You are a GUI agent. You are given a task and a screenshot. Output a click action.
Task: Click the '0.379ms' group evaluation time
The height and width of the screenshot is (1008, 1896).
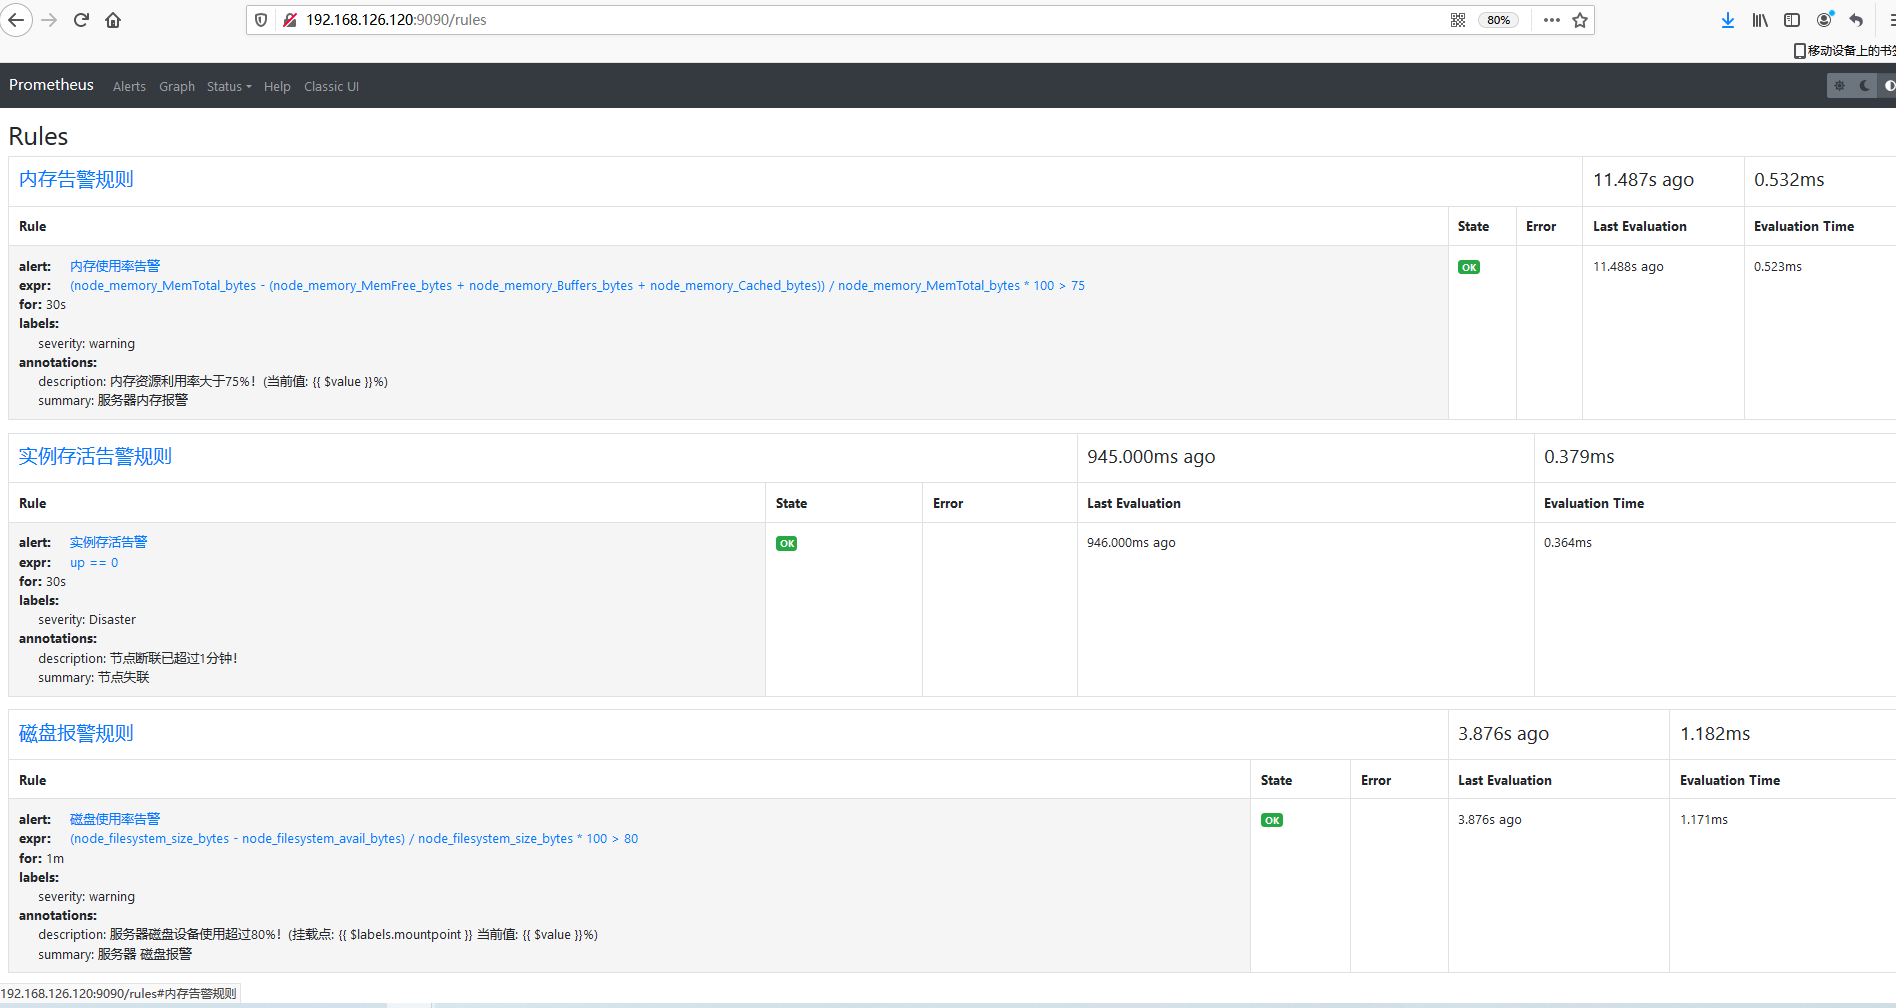tap(1579, 457)
